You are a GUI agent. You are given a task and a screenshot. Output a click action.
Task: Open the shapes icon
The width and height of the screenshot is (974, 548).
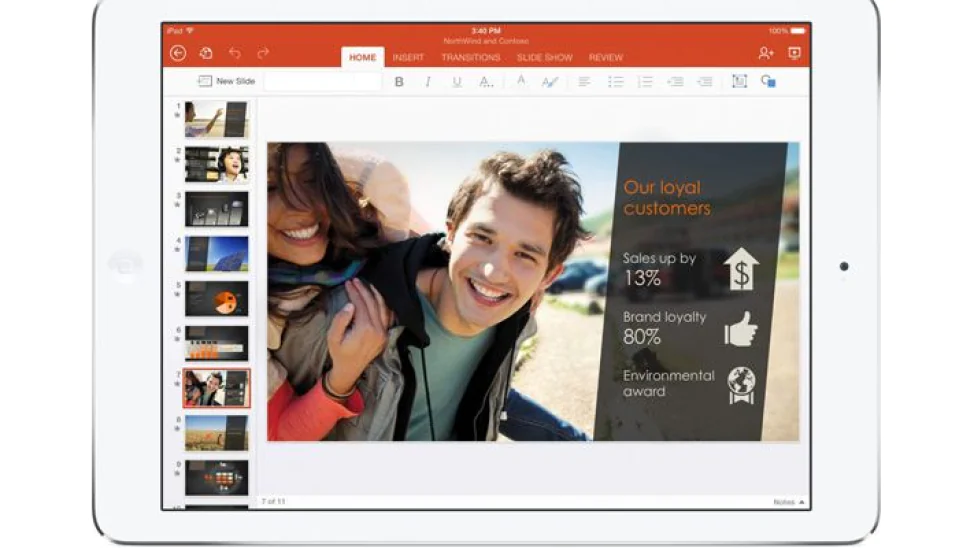(x=768, y=81)
